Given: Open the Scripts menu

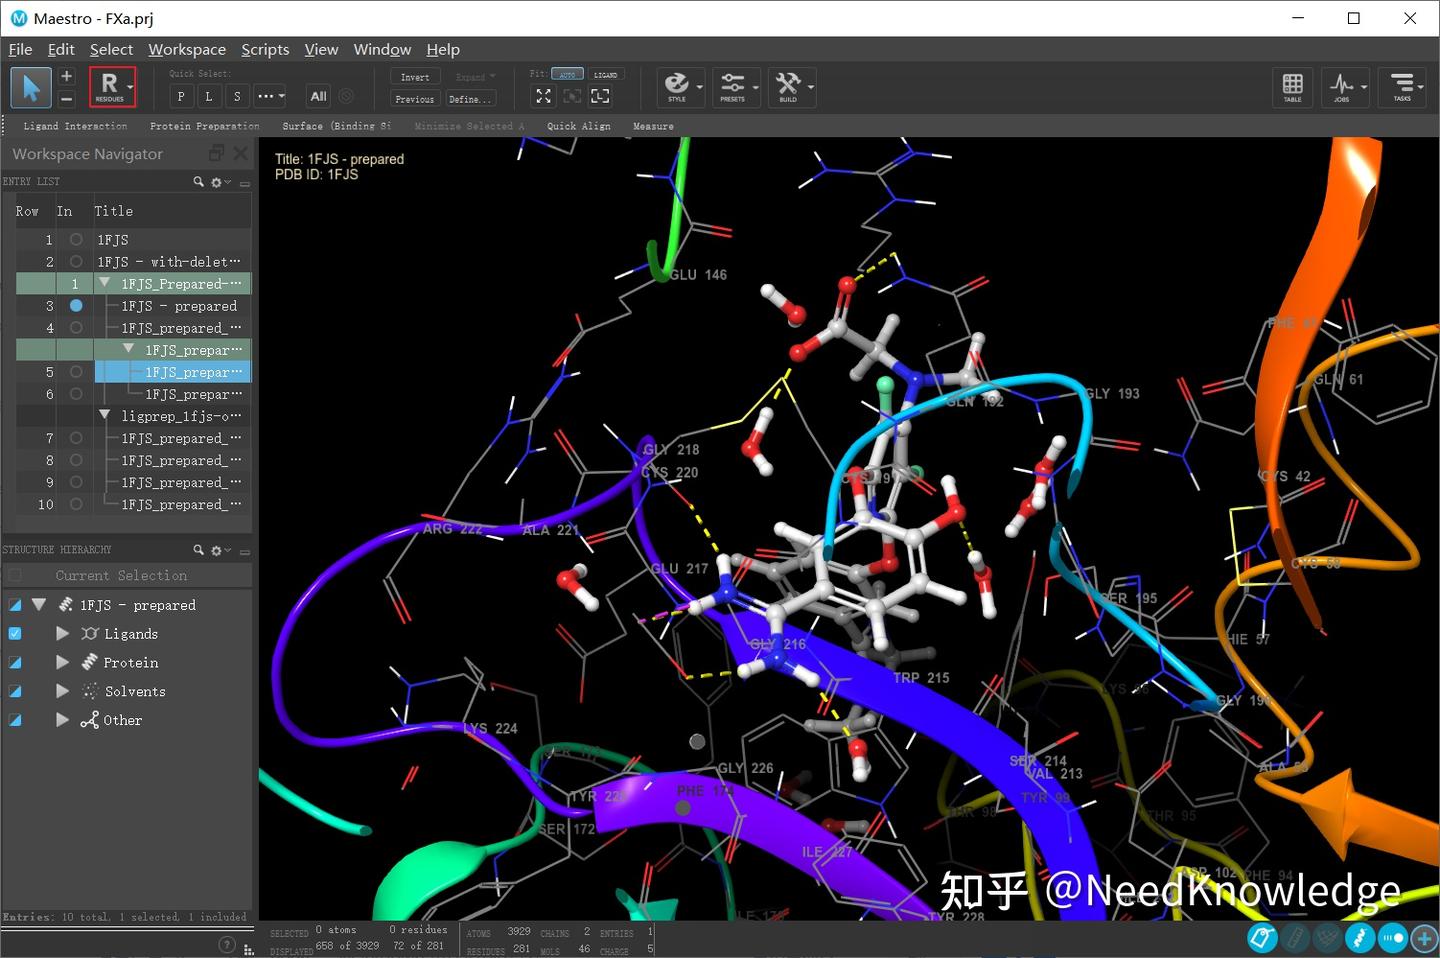Looking at the screenshot, I should coord(264,49).
